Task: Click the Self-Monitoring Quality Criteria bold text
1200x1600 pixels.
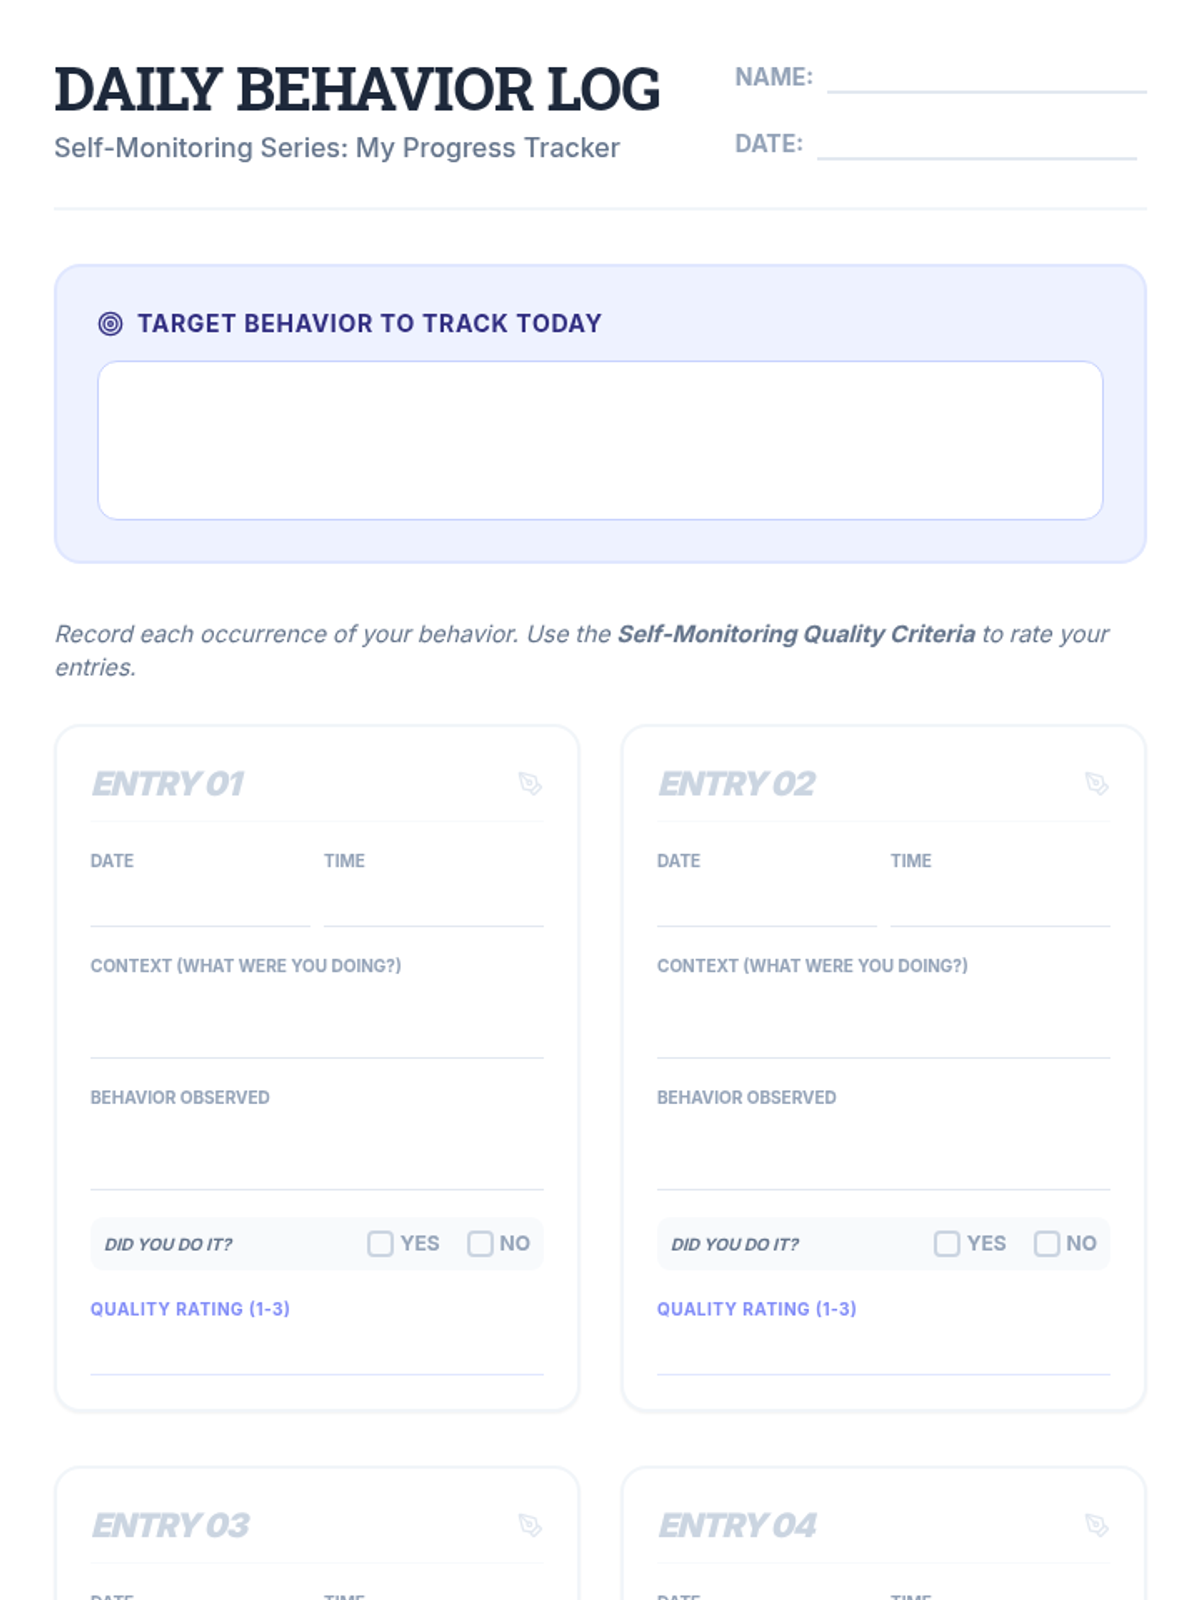Action: 796,634
